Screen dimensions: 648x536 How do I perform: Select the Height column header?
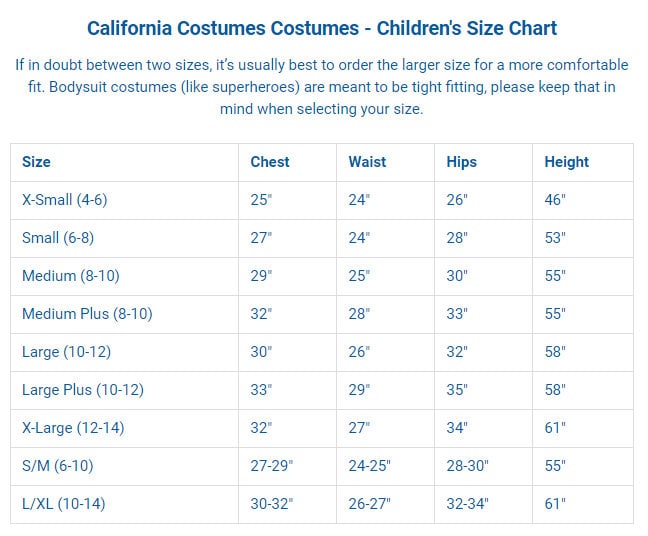pos(567,162)
